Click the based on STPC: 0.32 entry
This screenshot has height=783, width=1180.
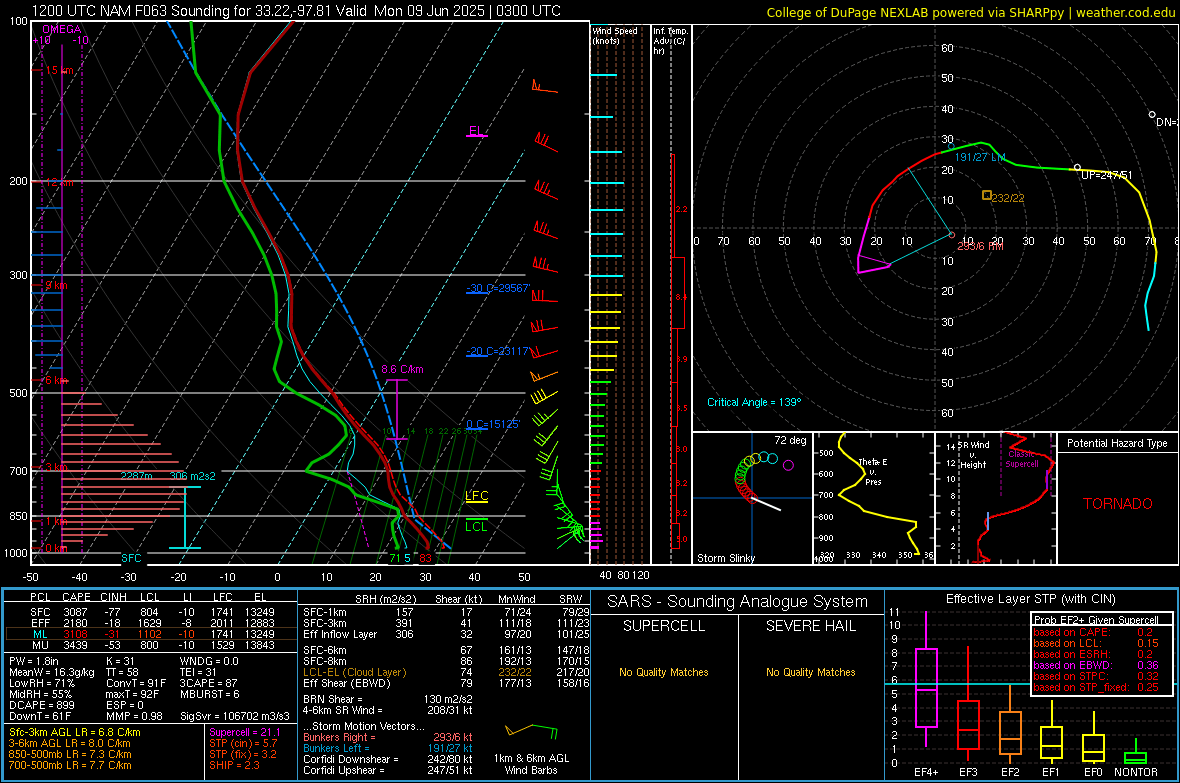tap(1096, 676)
